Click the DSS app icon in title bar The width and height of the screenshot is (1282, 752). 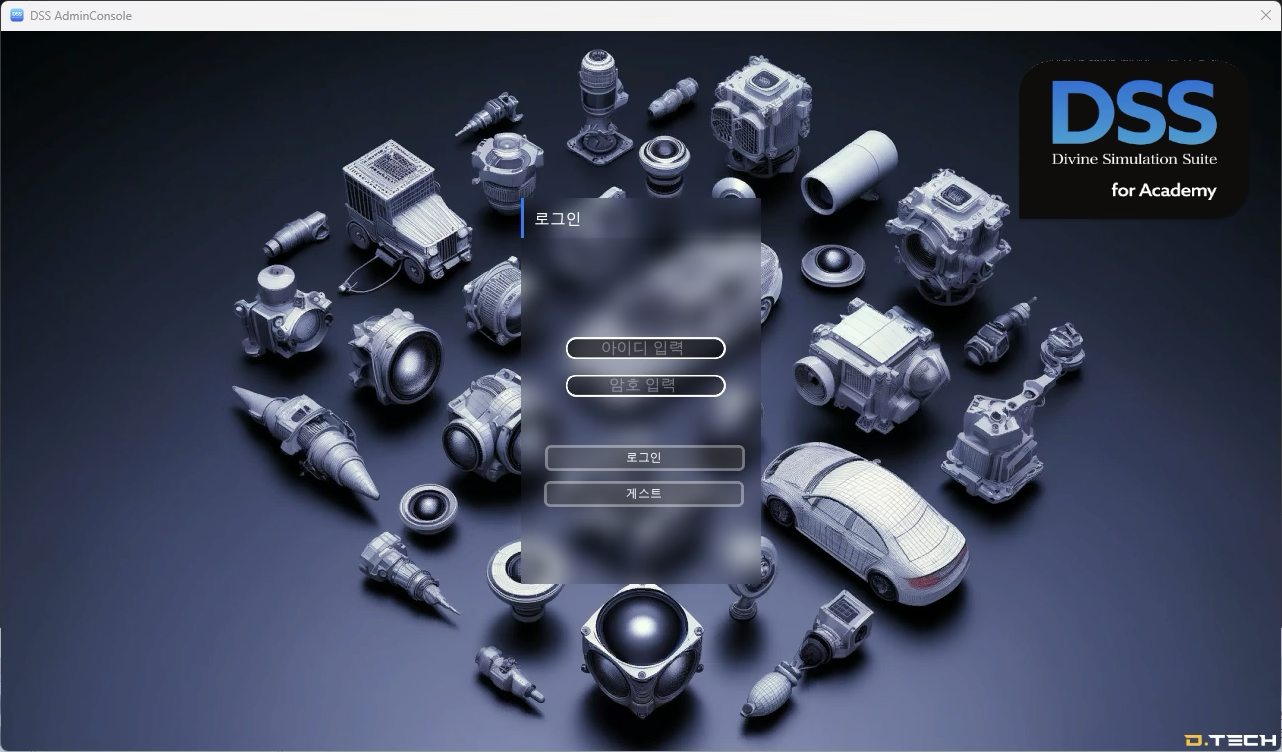(16, 16)
